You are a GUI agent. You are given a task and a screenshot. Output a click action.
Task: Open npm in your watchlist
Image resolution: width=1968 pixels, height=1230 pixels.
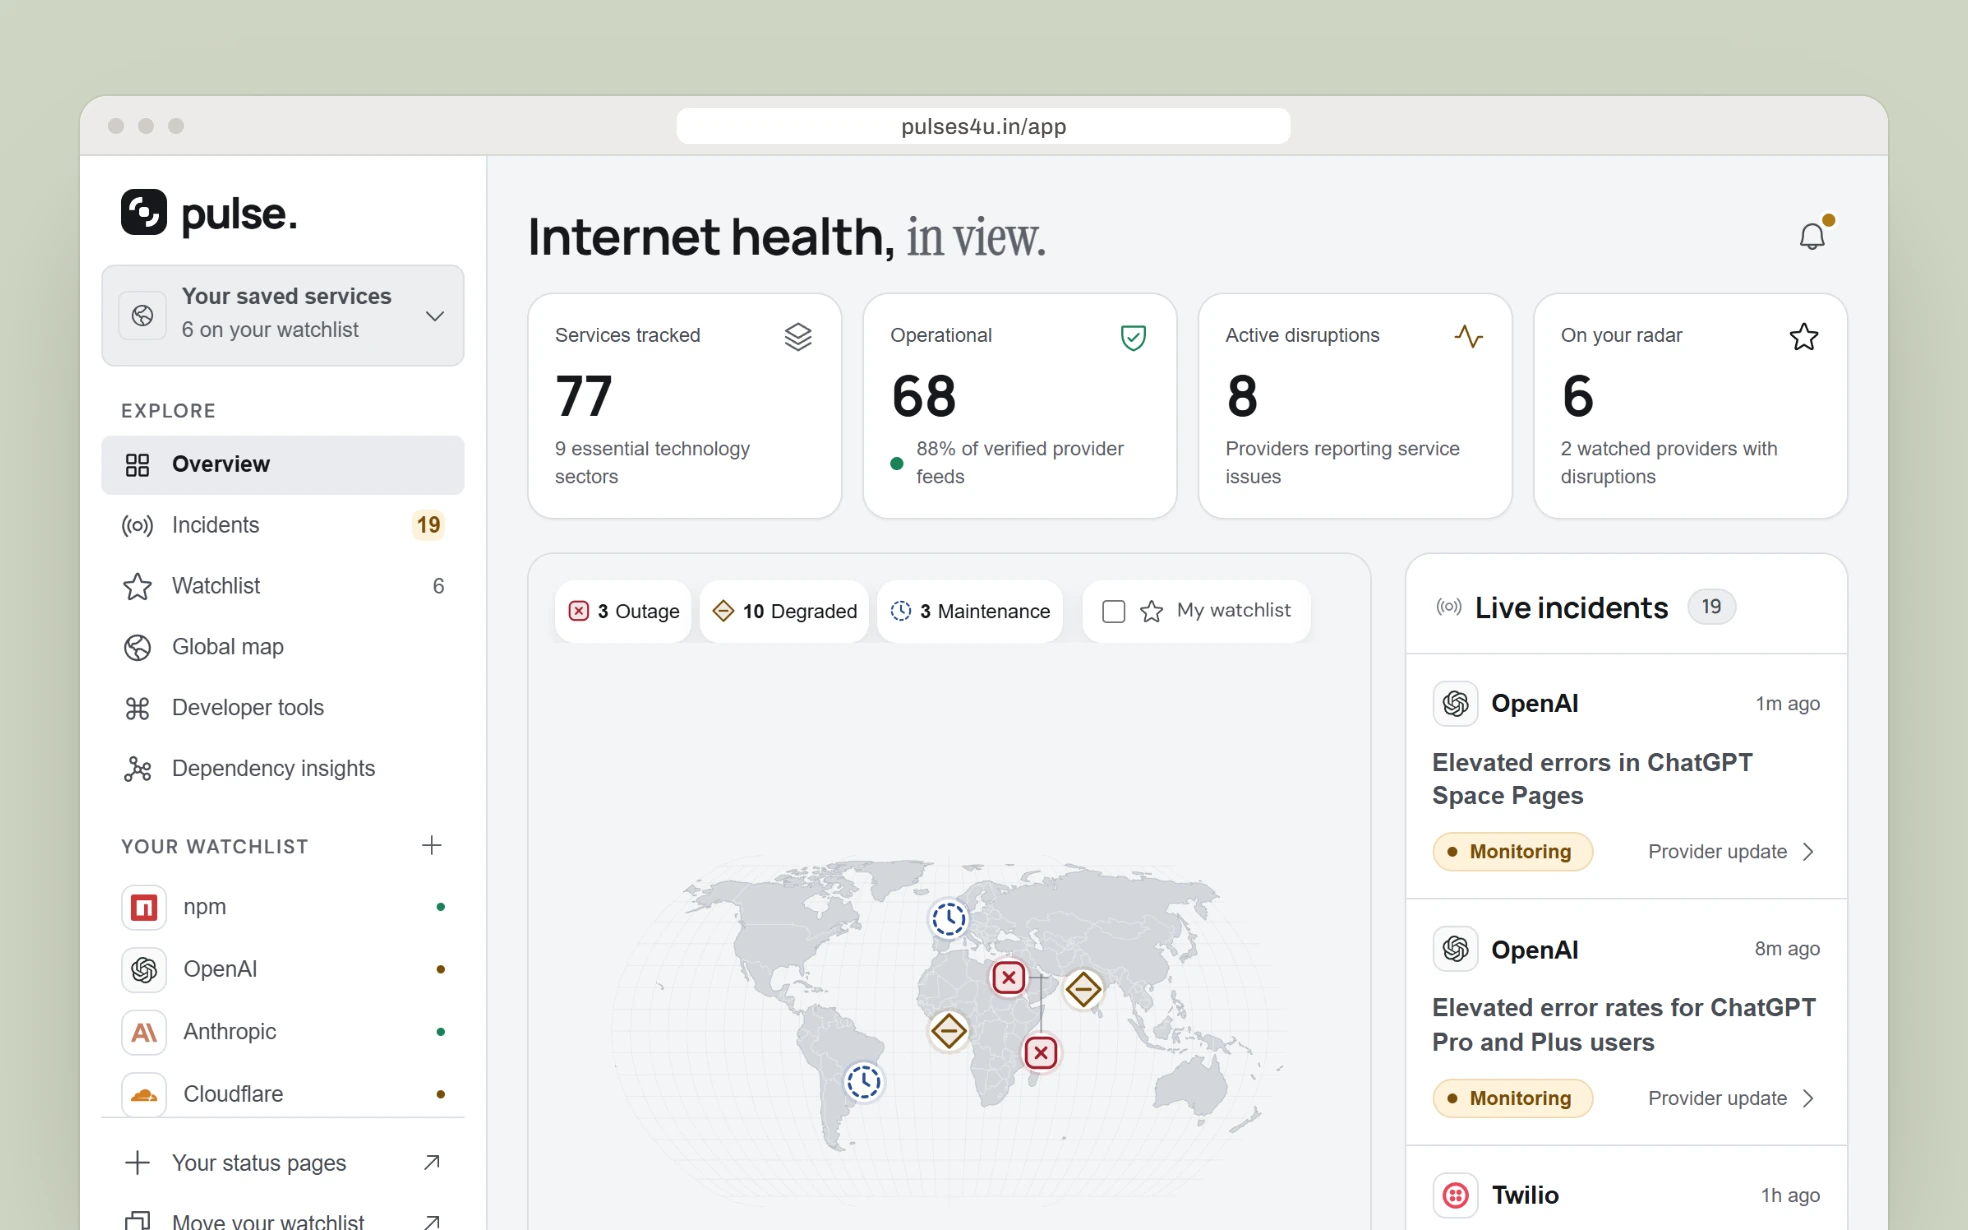pos(283,907)
